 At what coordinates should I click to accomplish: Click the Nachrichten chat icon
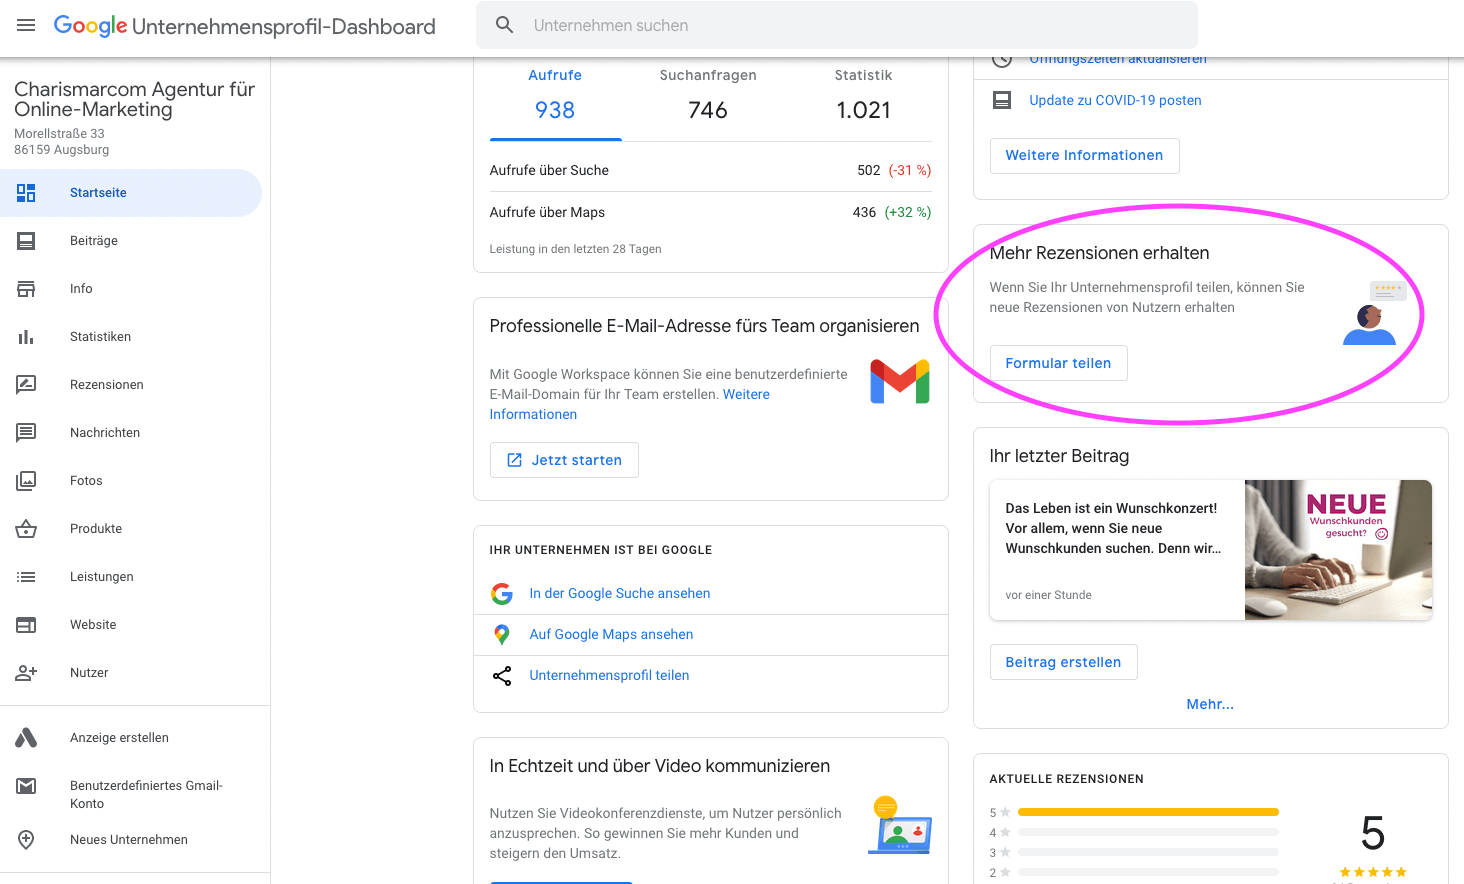pyautogui.click(x=26, y=433)
